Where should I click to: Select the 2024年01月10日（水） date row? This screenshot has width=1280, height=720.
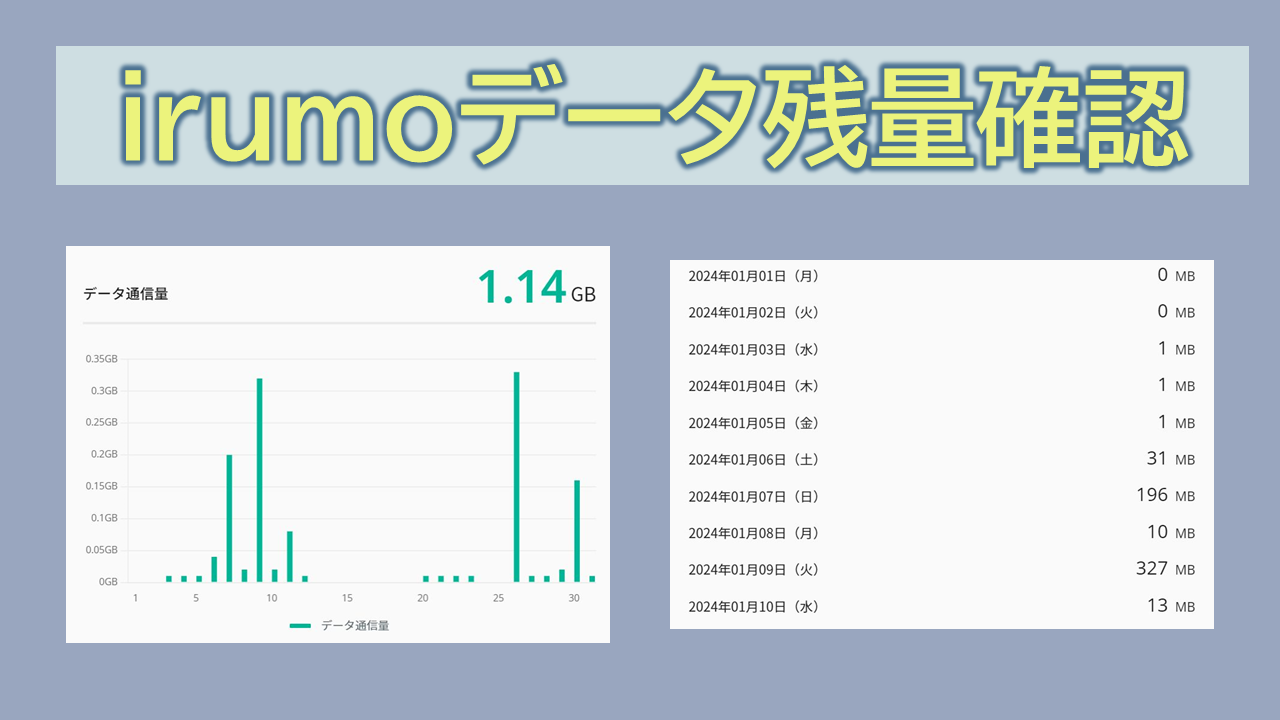click(942, 606)
